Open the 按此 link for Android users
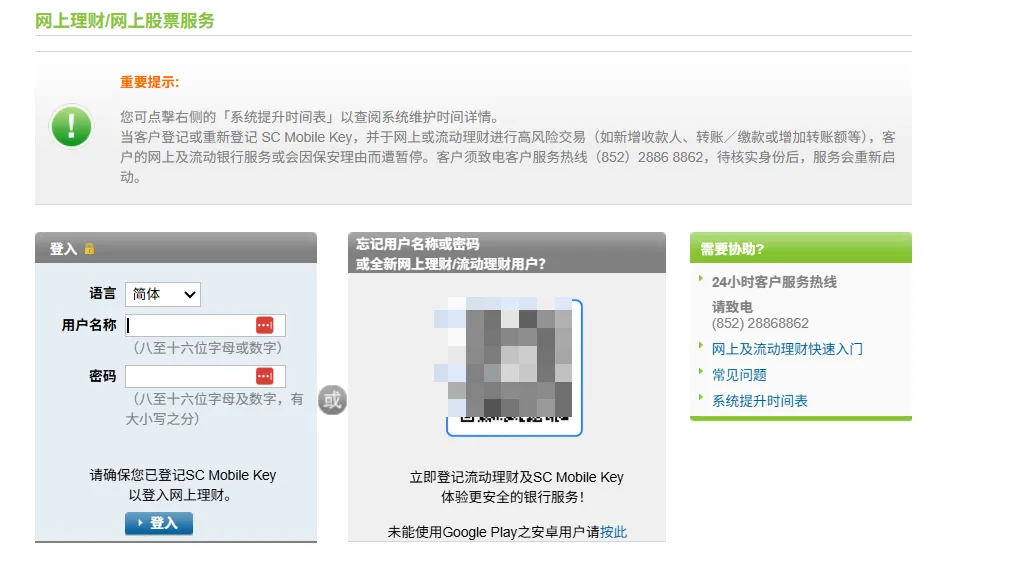 pyautogui.click(x=613, y=532)
